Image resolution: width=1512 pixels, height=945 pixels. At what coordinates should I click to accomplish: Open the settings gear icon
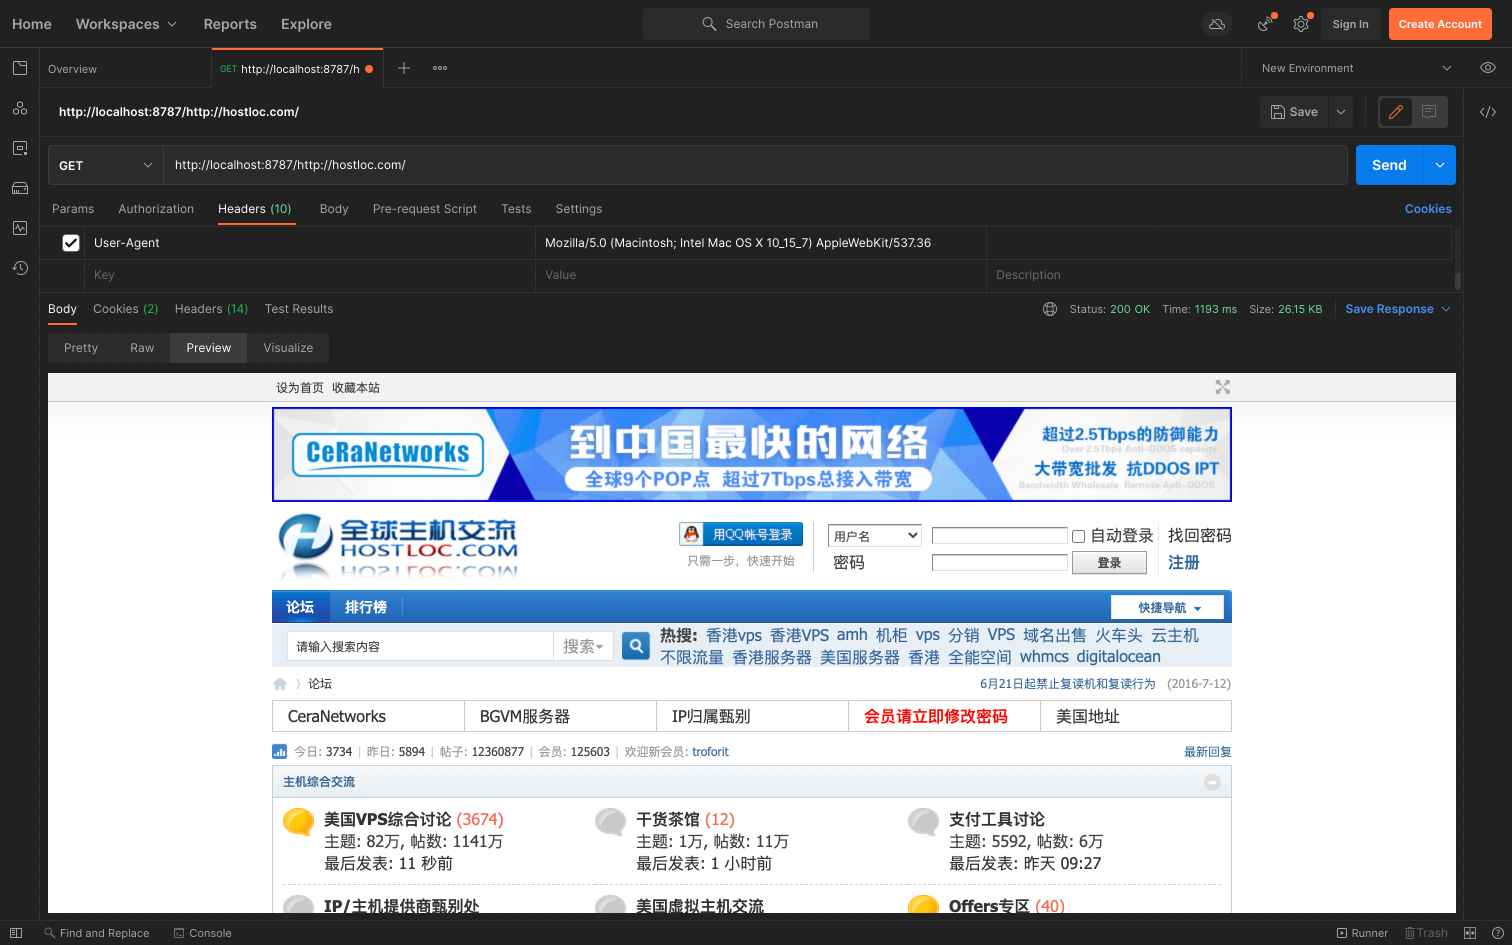click(1301, 24)
